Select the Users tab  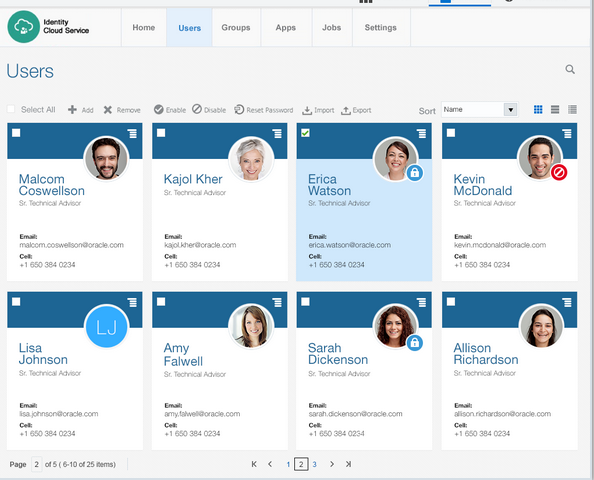(189, 28)
